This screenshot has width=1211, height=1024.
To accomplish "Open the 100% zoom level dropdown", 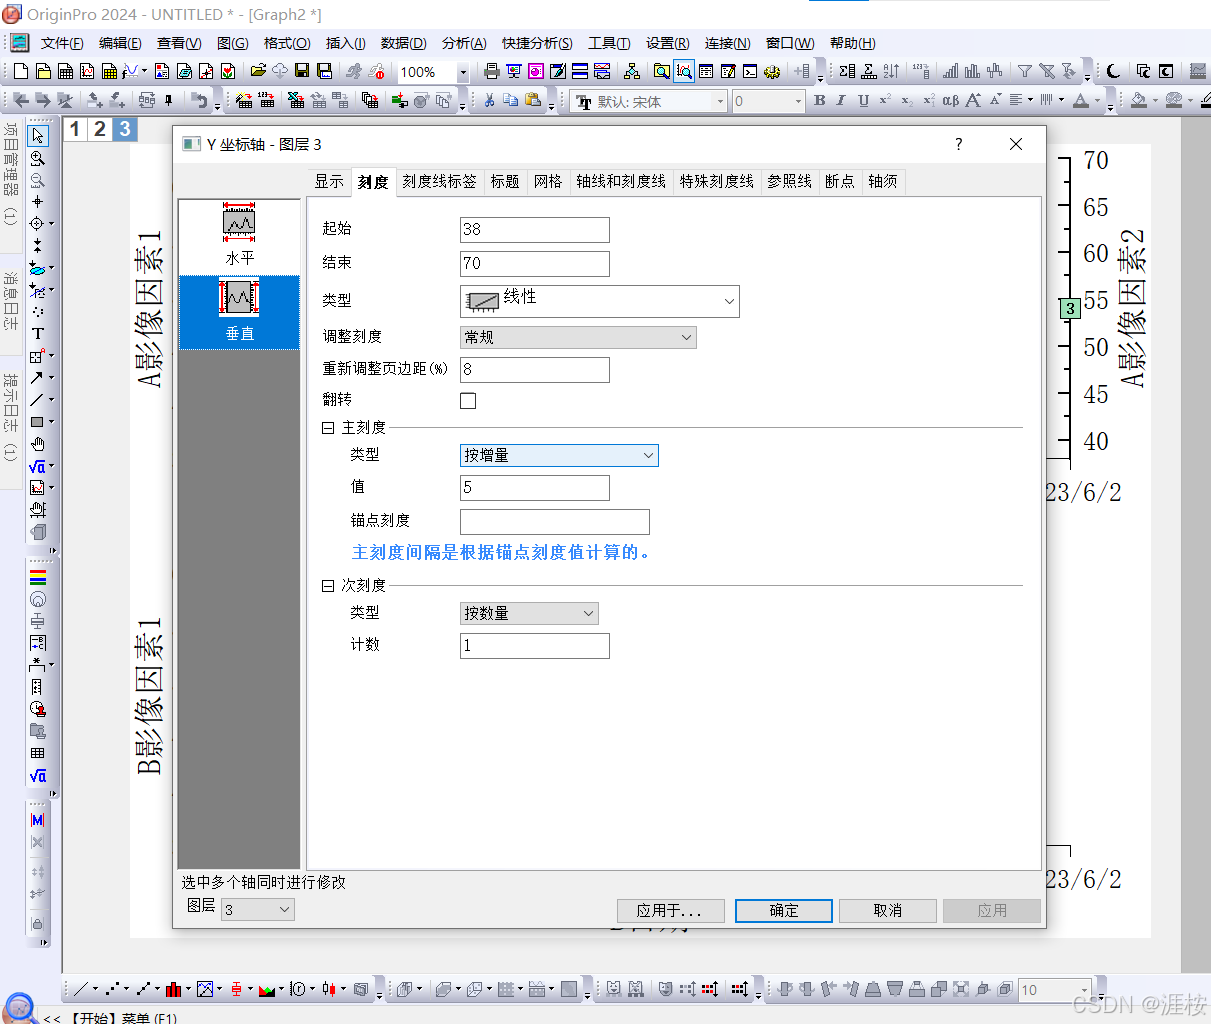I will (463, 72).
